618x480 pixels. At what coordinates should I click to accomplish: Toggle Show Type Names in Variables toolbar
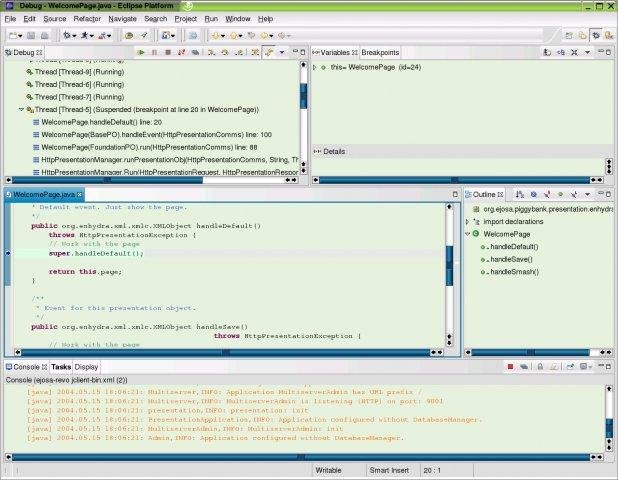pyautogui.click(x=547, y=52)
